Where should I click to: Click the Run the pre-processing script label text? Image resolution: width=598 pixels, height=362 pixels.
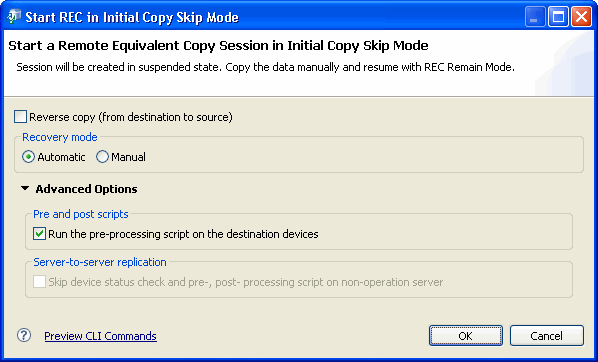click(x=183, y=234)
